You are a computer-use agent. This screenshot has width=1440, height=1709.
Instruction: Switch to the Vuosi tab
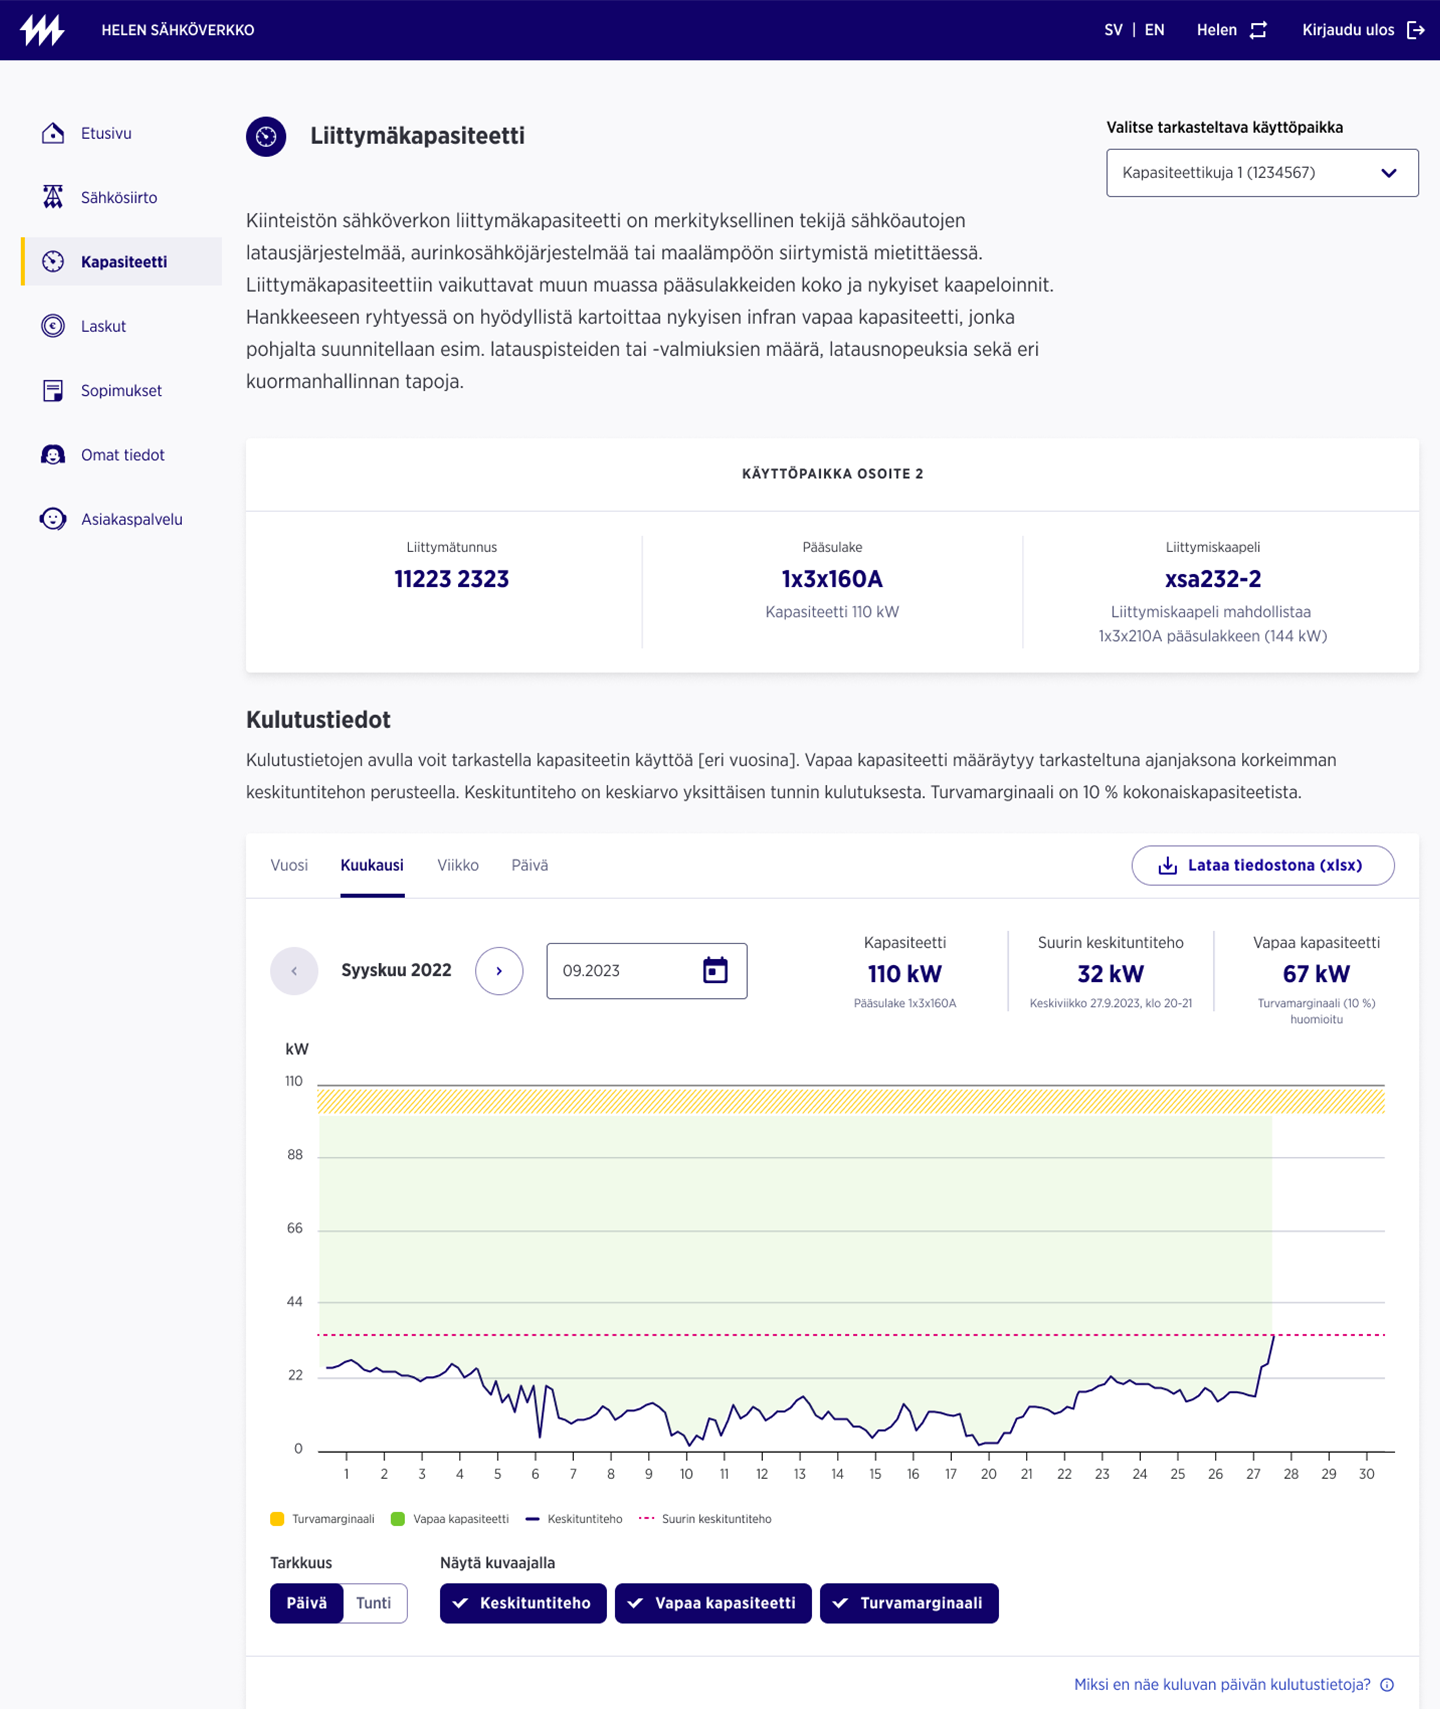coord(289,865)
